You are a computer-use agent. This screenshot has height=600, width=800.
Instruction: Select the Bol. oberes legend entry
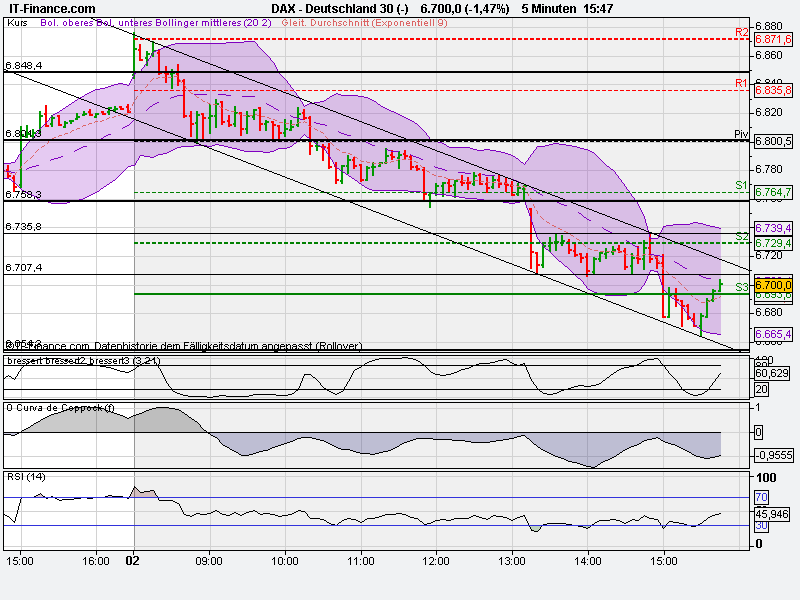click(66, 23)
